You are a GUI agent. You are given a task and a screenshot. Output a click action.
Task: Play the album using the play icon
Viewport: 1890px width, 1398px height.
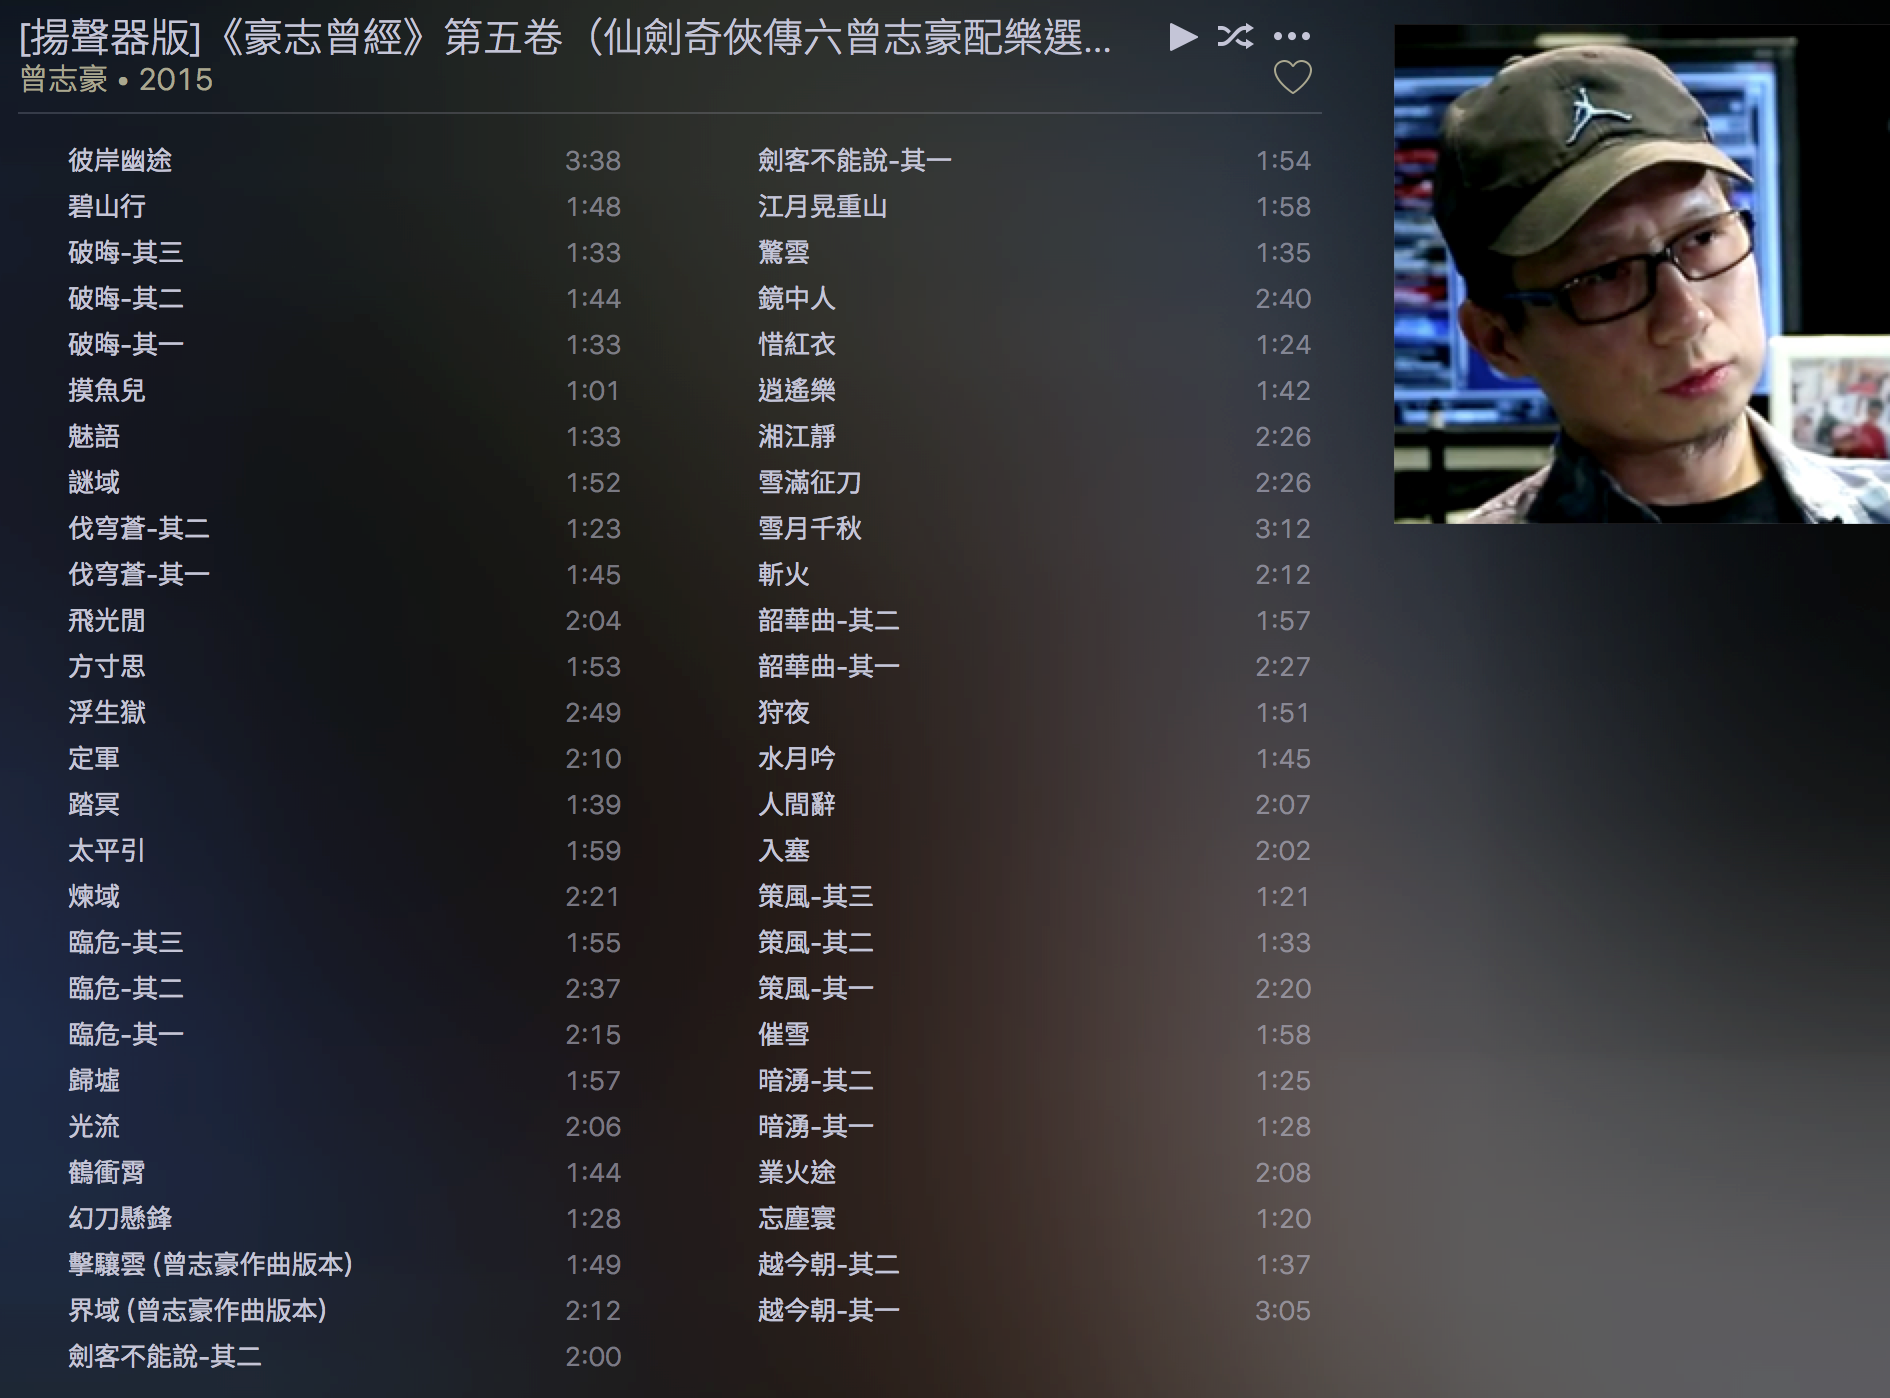(x=1183, y=36)
